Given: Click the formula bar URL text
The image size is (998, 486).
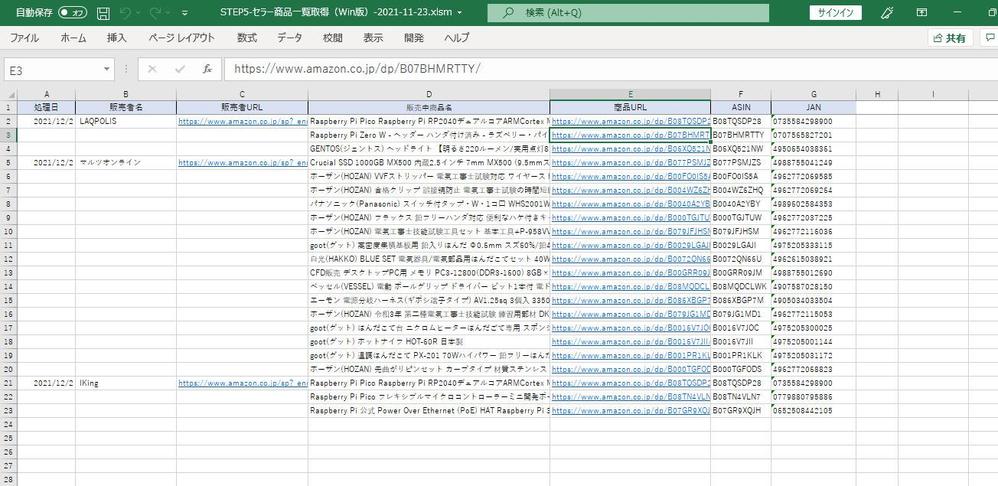Looking at the screenshot, I should (356, 69).
